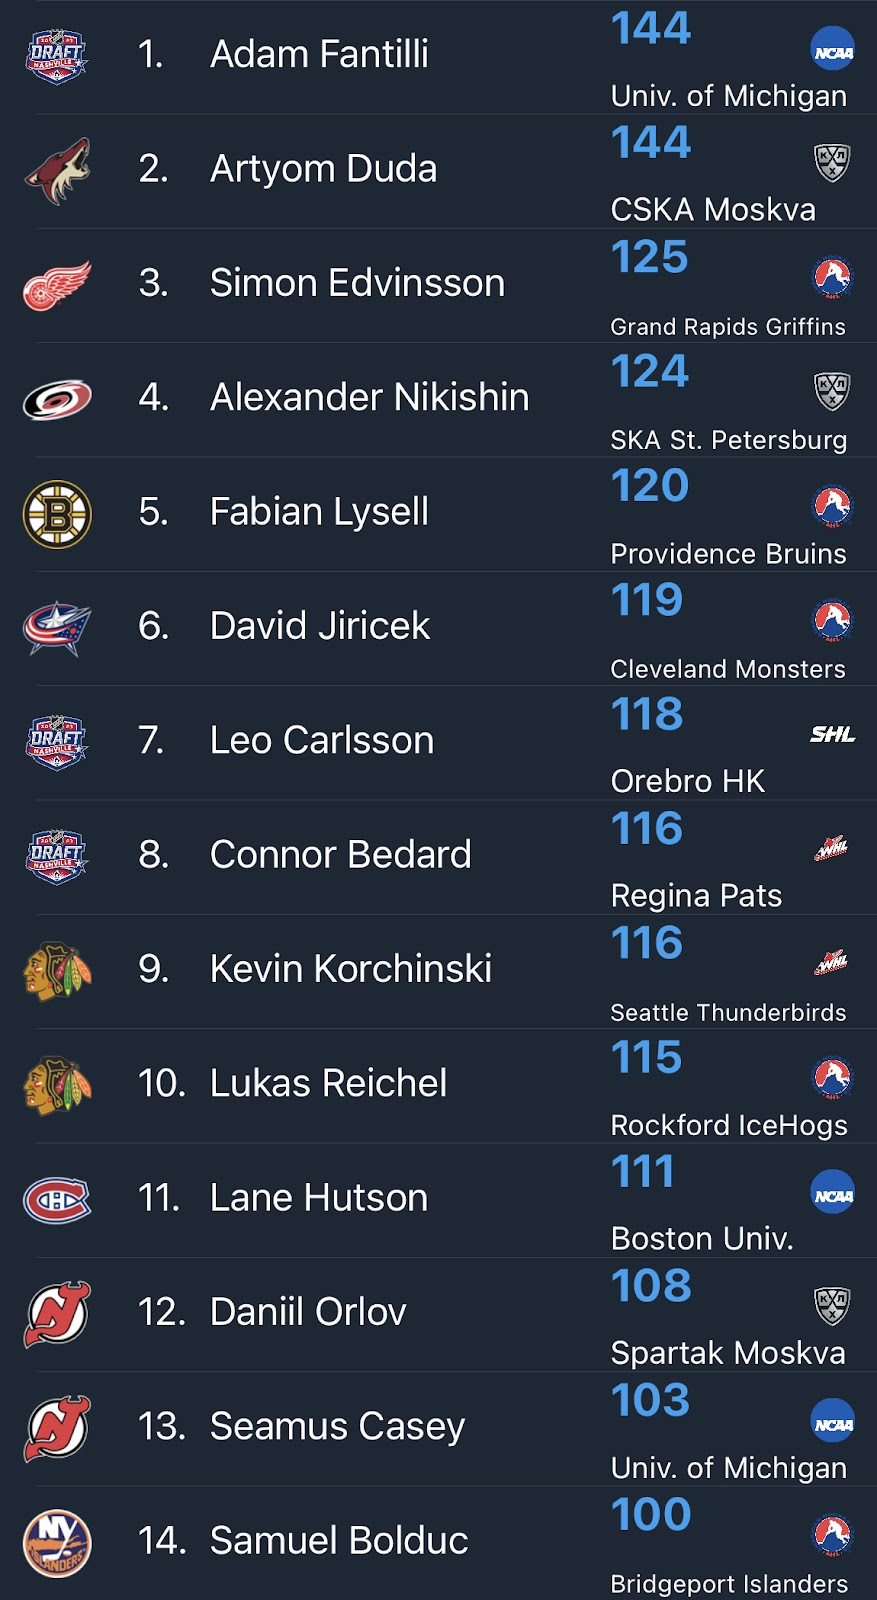Tap the SHL league logo for Orebro HK
This screenshot has width=877, height=1600.
(x=832, y=734)
